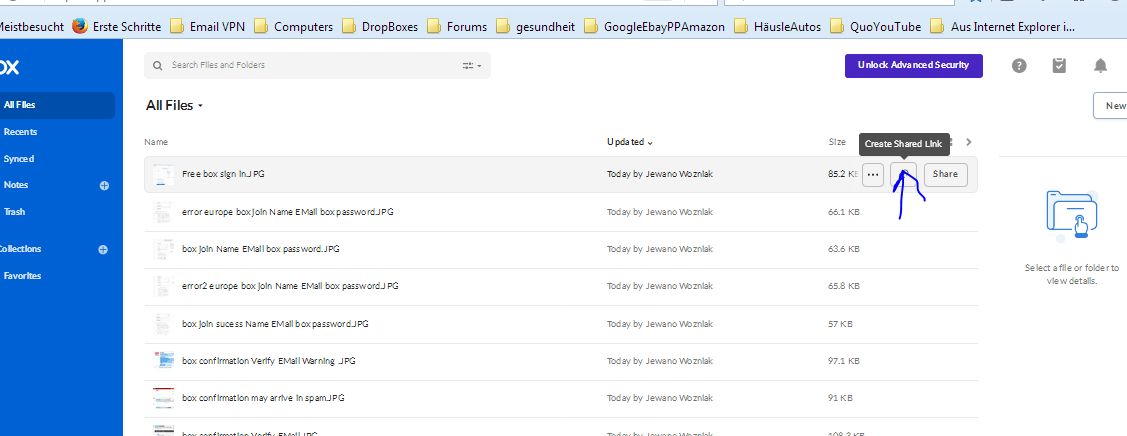The width and height of the screenshot is (1127, 436).
Task: Open box confirmation may arrive in spam.JPG
Action: pos(264,398)
